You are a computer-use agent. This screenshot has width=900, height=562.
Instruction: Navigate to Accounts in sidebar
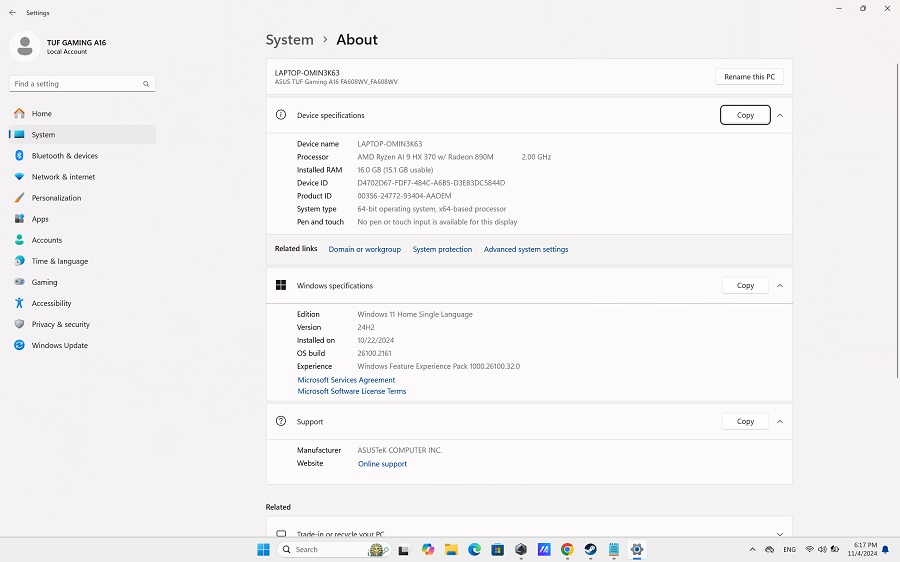(x=46, y=240)
